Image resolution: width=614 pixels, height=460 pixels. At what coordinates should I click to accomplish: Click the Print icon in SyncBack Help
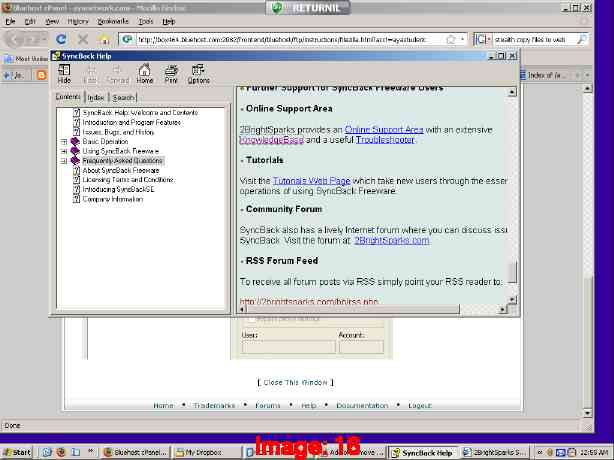coord(171,74)
